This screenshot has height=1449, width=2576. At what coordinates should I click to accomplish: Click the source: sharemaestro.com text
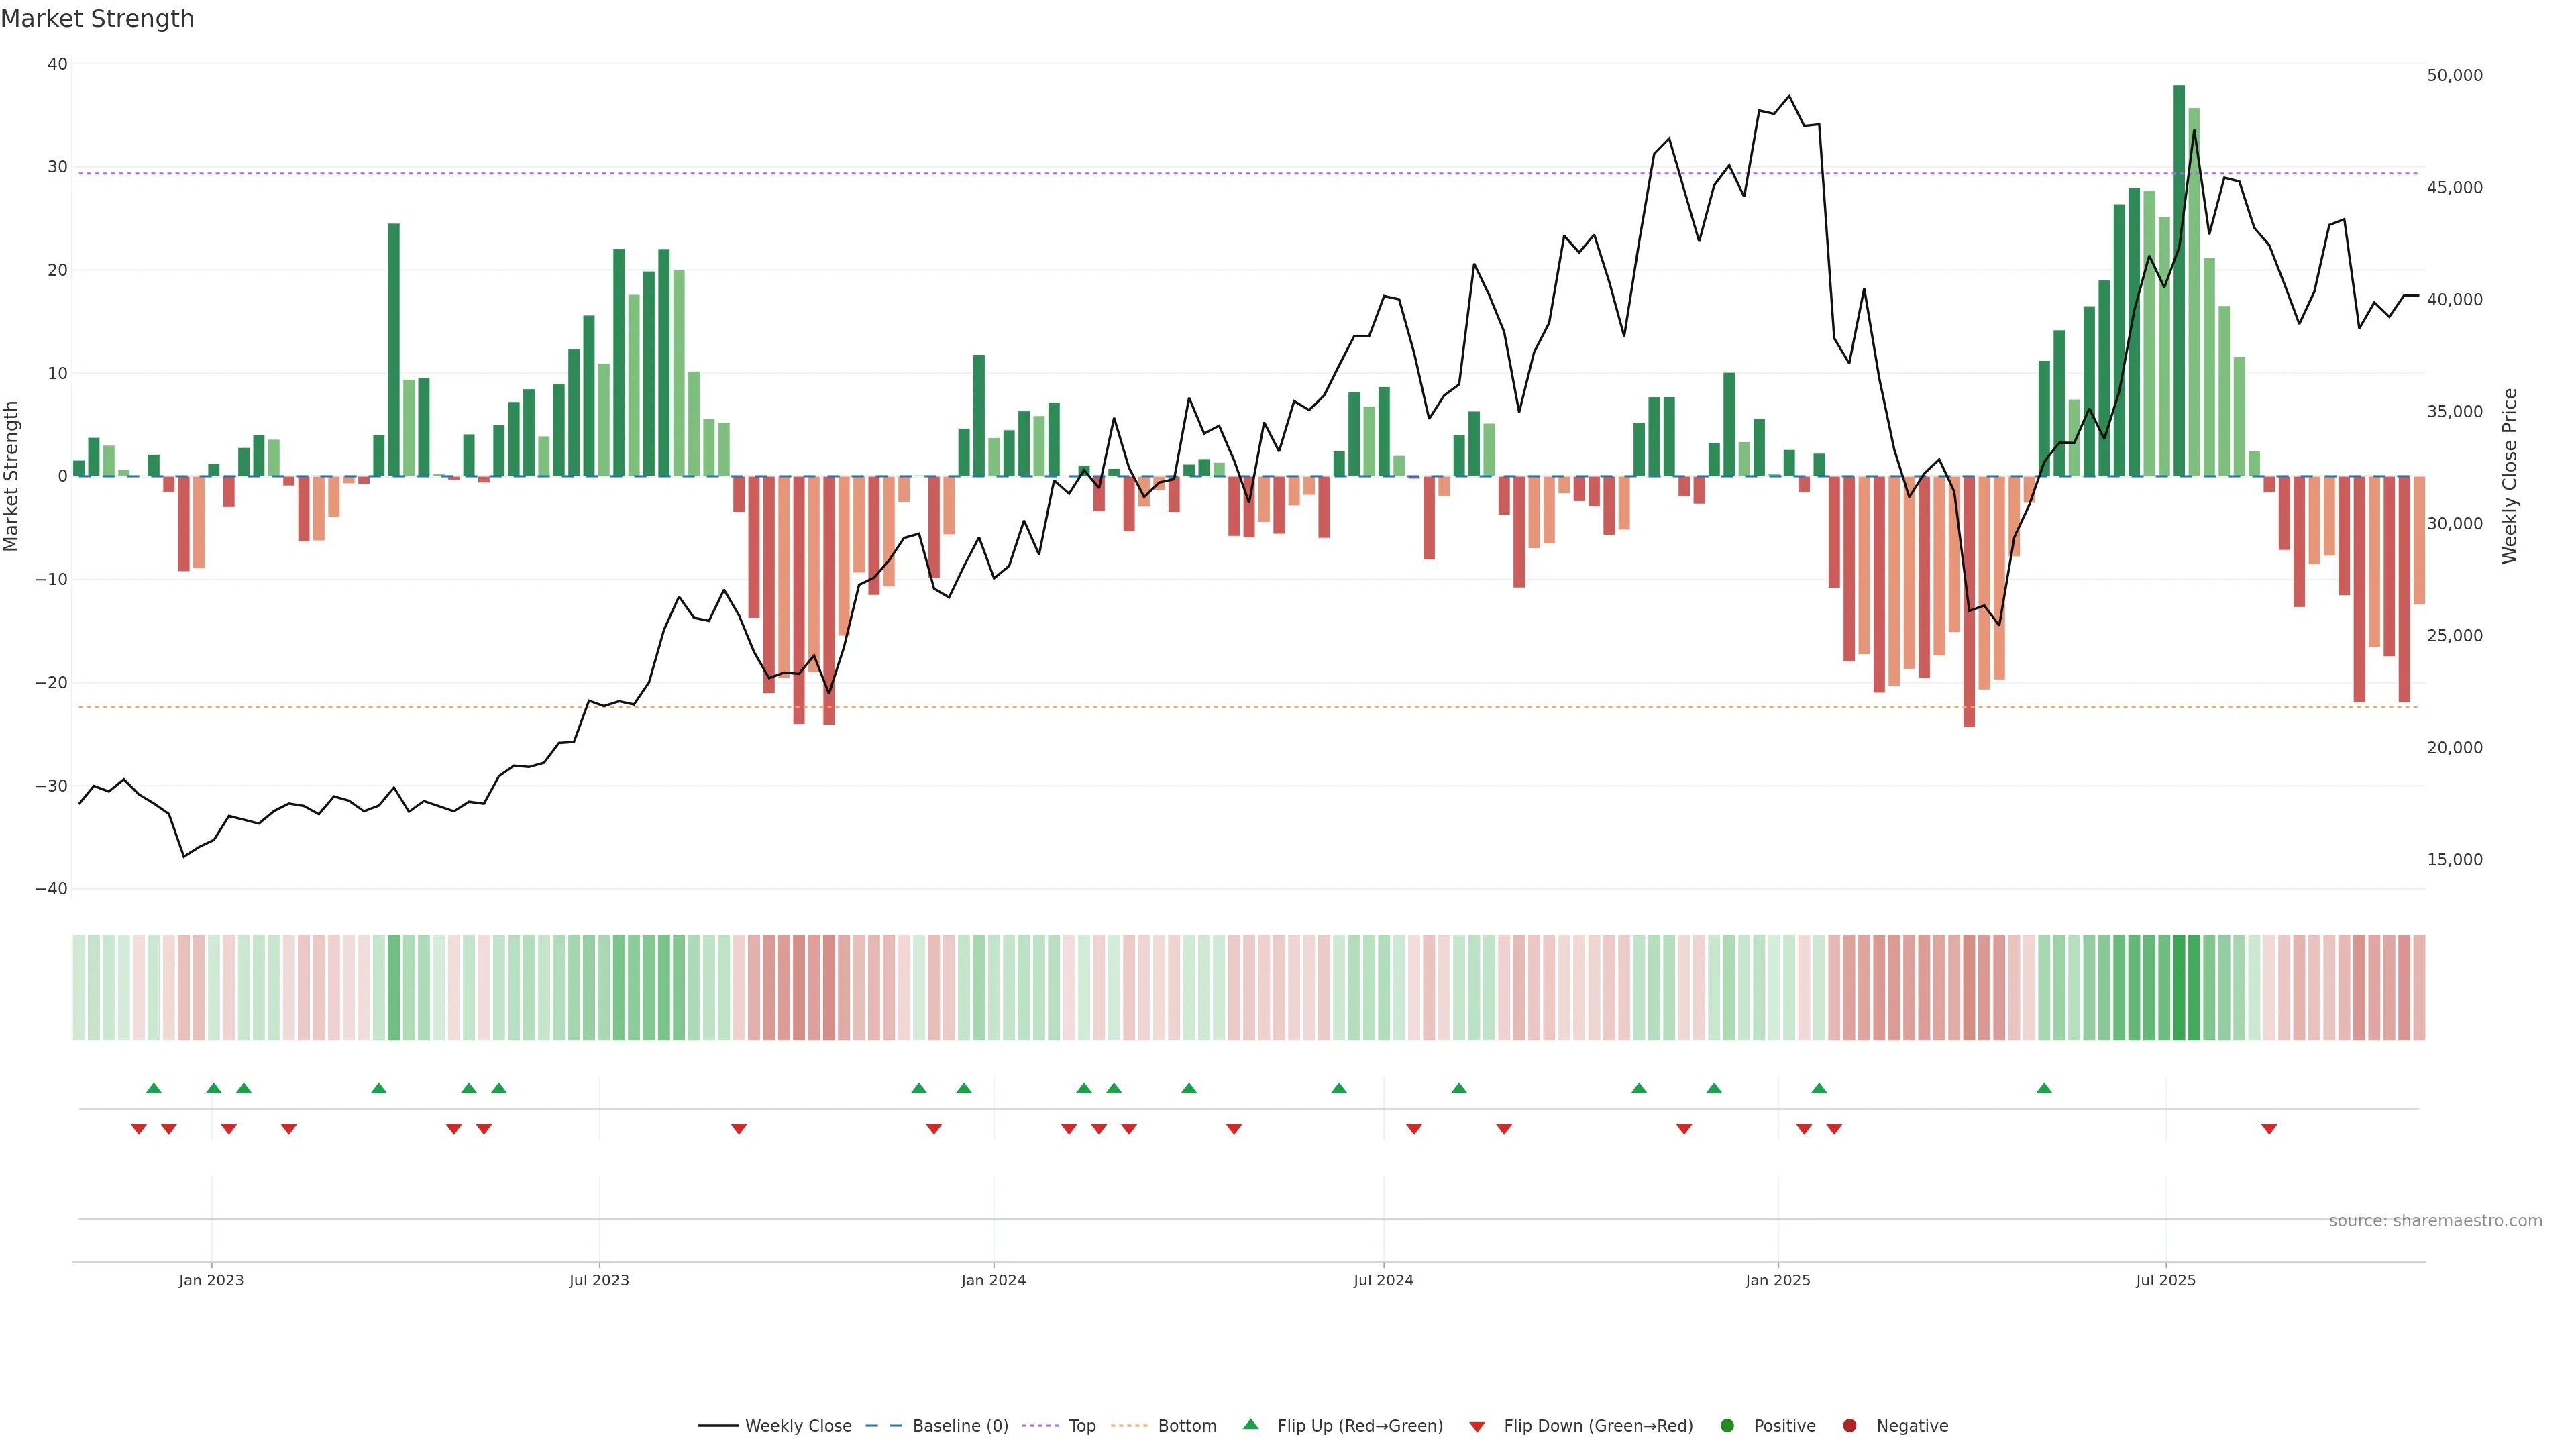tap(2435, 1221)
